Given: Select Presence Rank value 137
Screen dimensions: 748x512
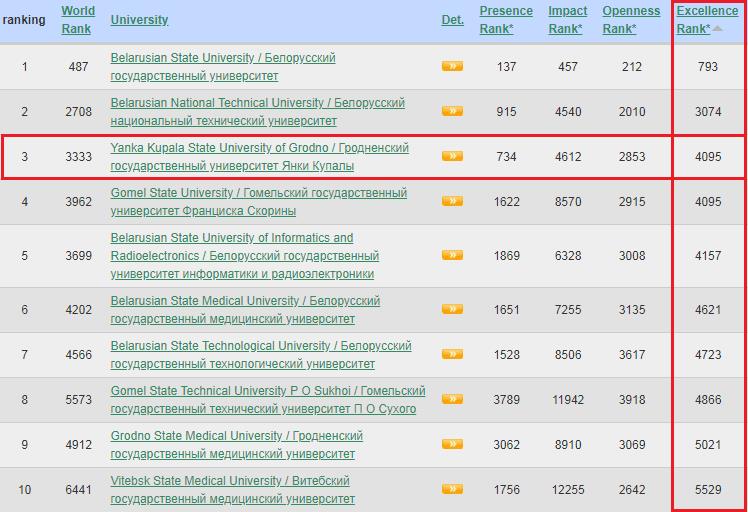Looking at the screenshot, I should 506,67.
